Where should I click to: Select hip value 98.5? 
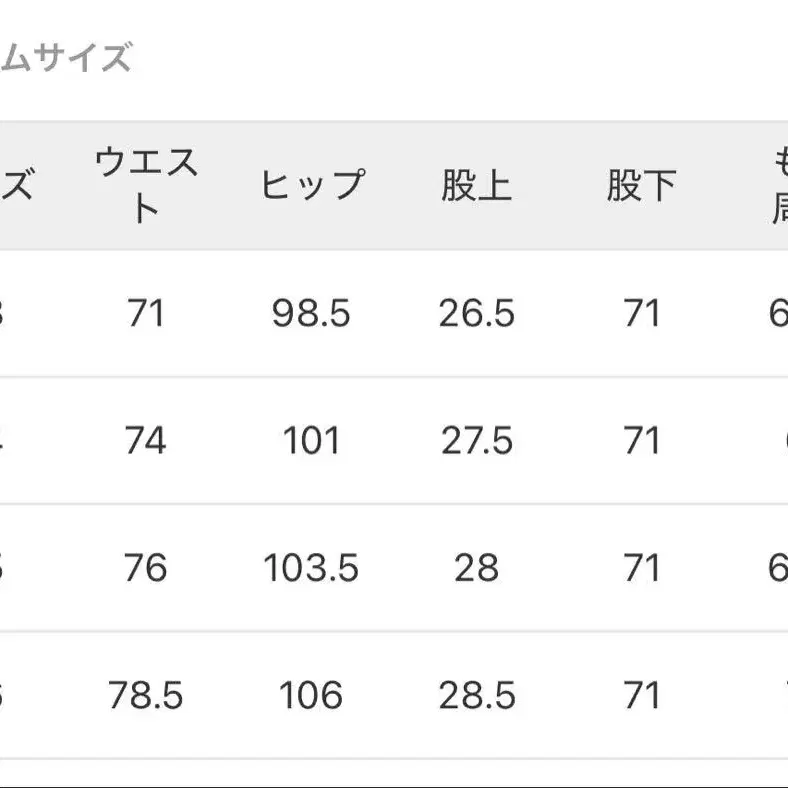(x=311, y=314)
